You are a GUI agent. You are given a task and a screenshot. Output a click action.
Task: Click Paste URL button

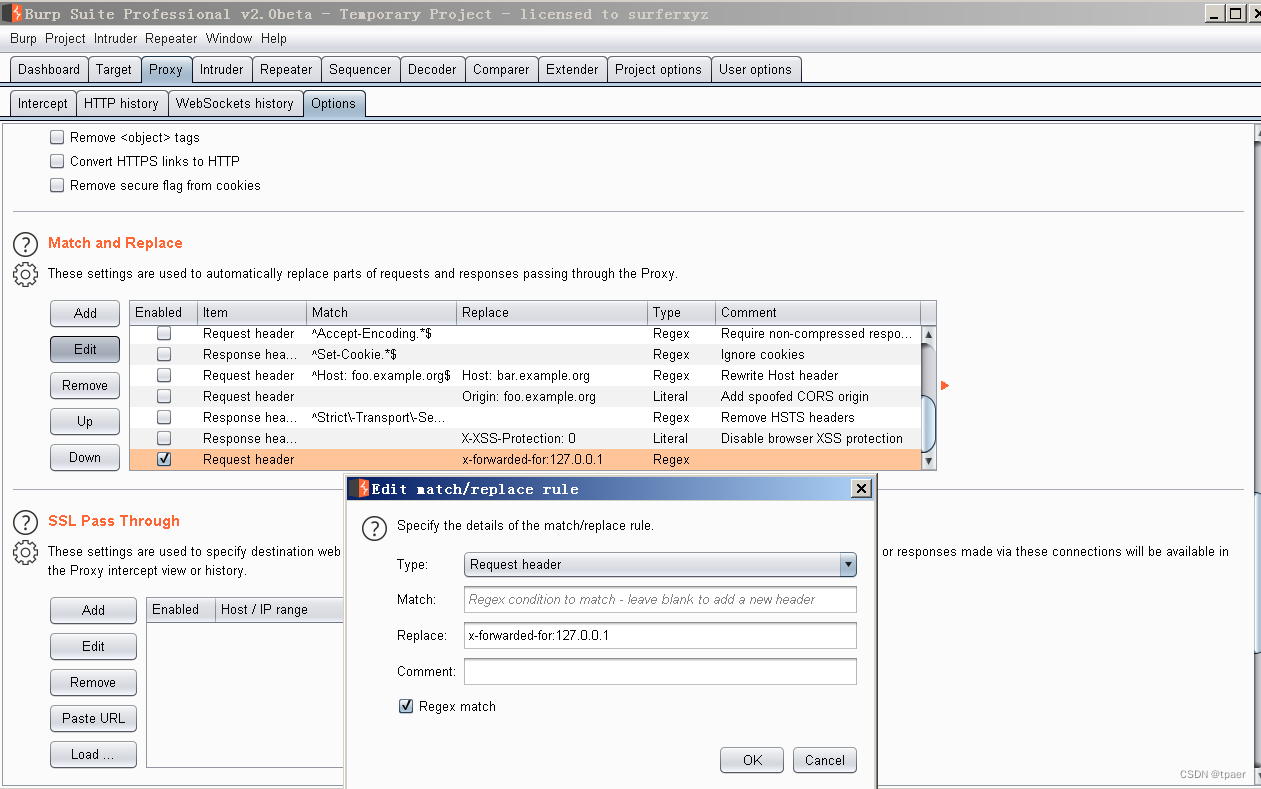[93, 718]
